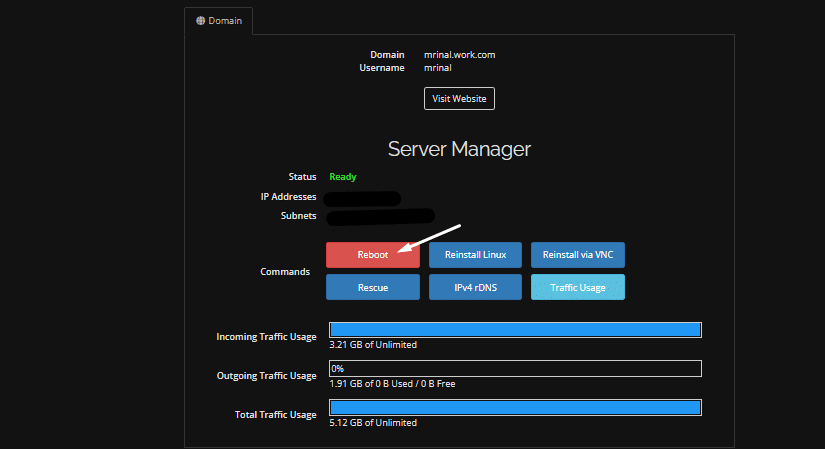Click the 3.21 GB of Unlimited text
The width and height of the screenshot is (825, 449).
[372, 345]
